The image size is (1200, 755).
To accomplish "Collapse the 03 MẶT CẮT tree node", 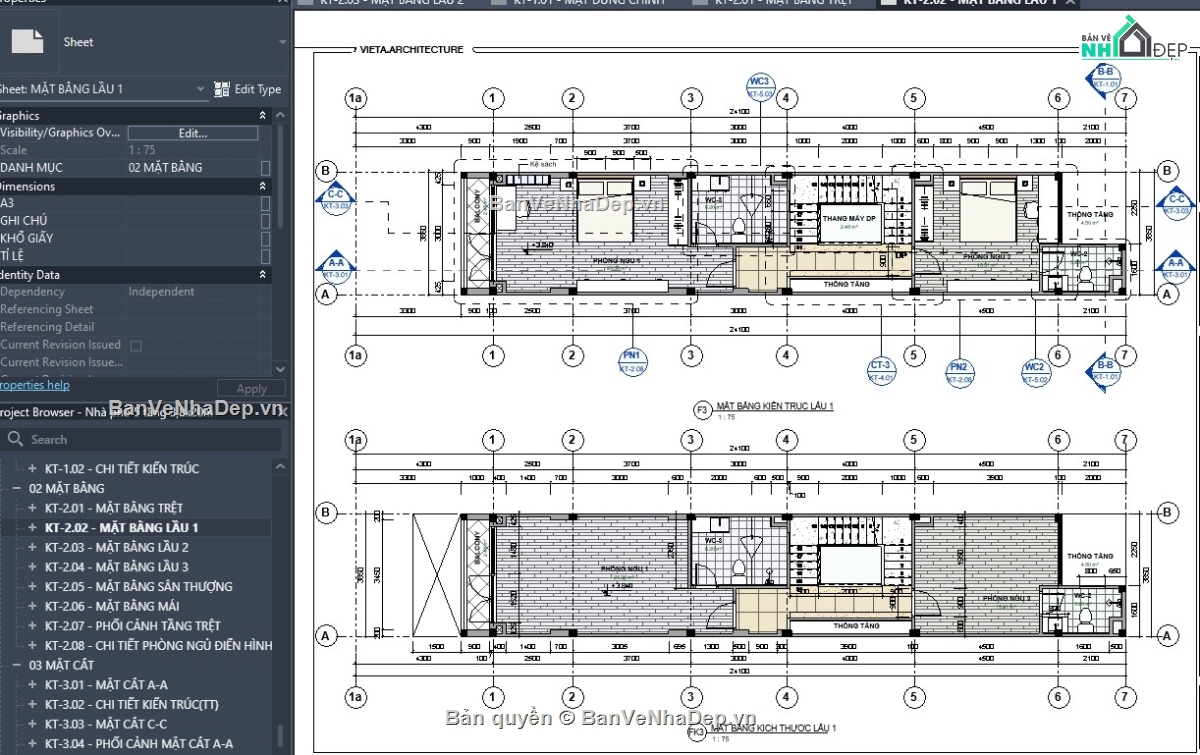I will [x=16, y=665].
